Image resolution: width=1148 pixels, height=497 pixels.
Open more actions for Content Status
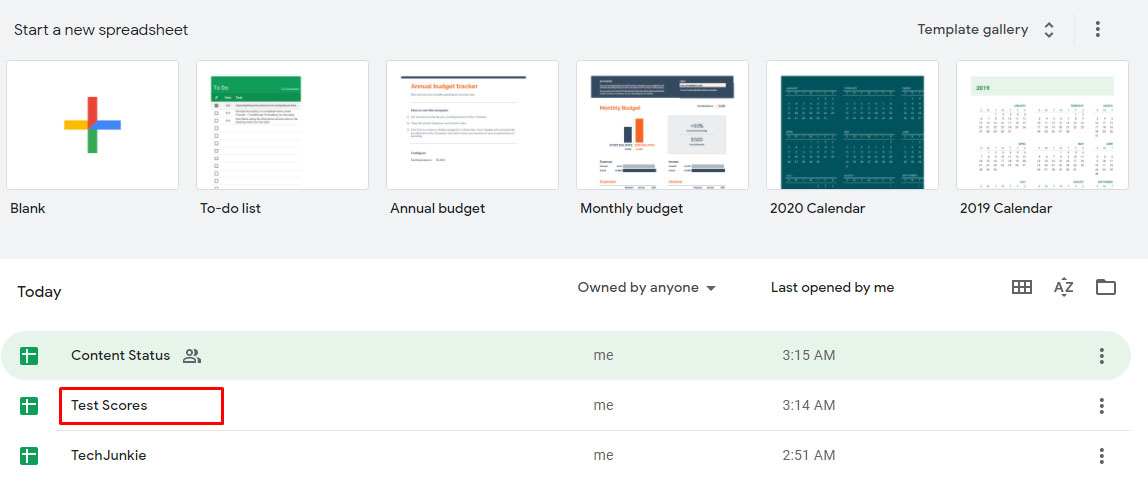point(1101,356)
